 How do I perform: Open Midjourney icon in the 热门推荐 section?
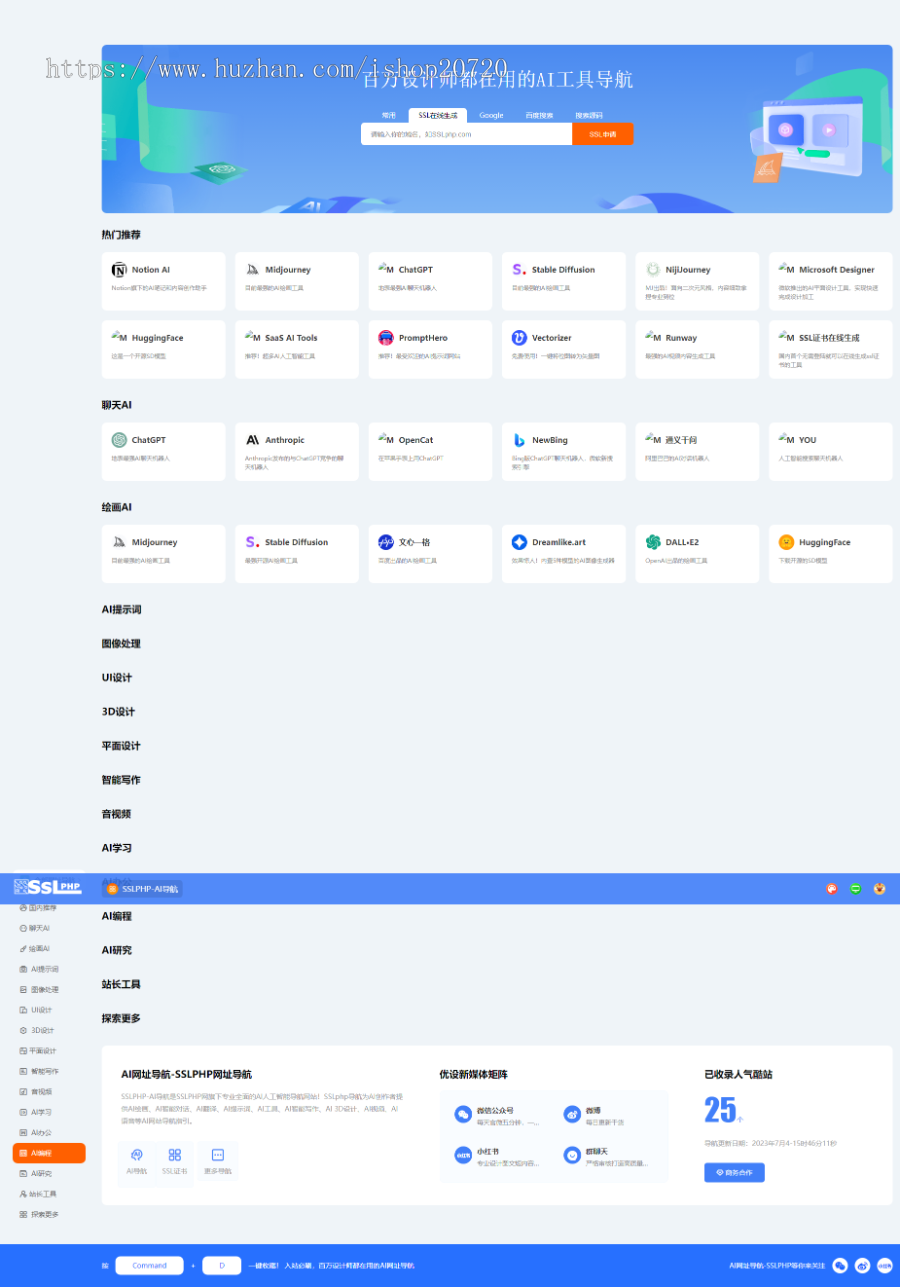tap(253, 270)
